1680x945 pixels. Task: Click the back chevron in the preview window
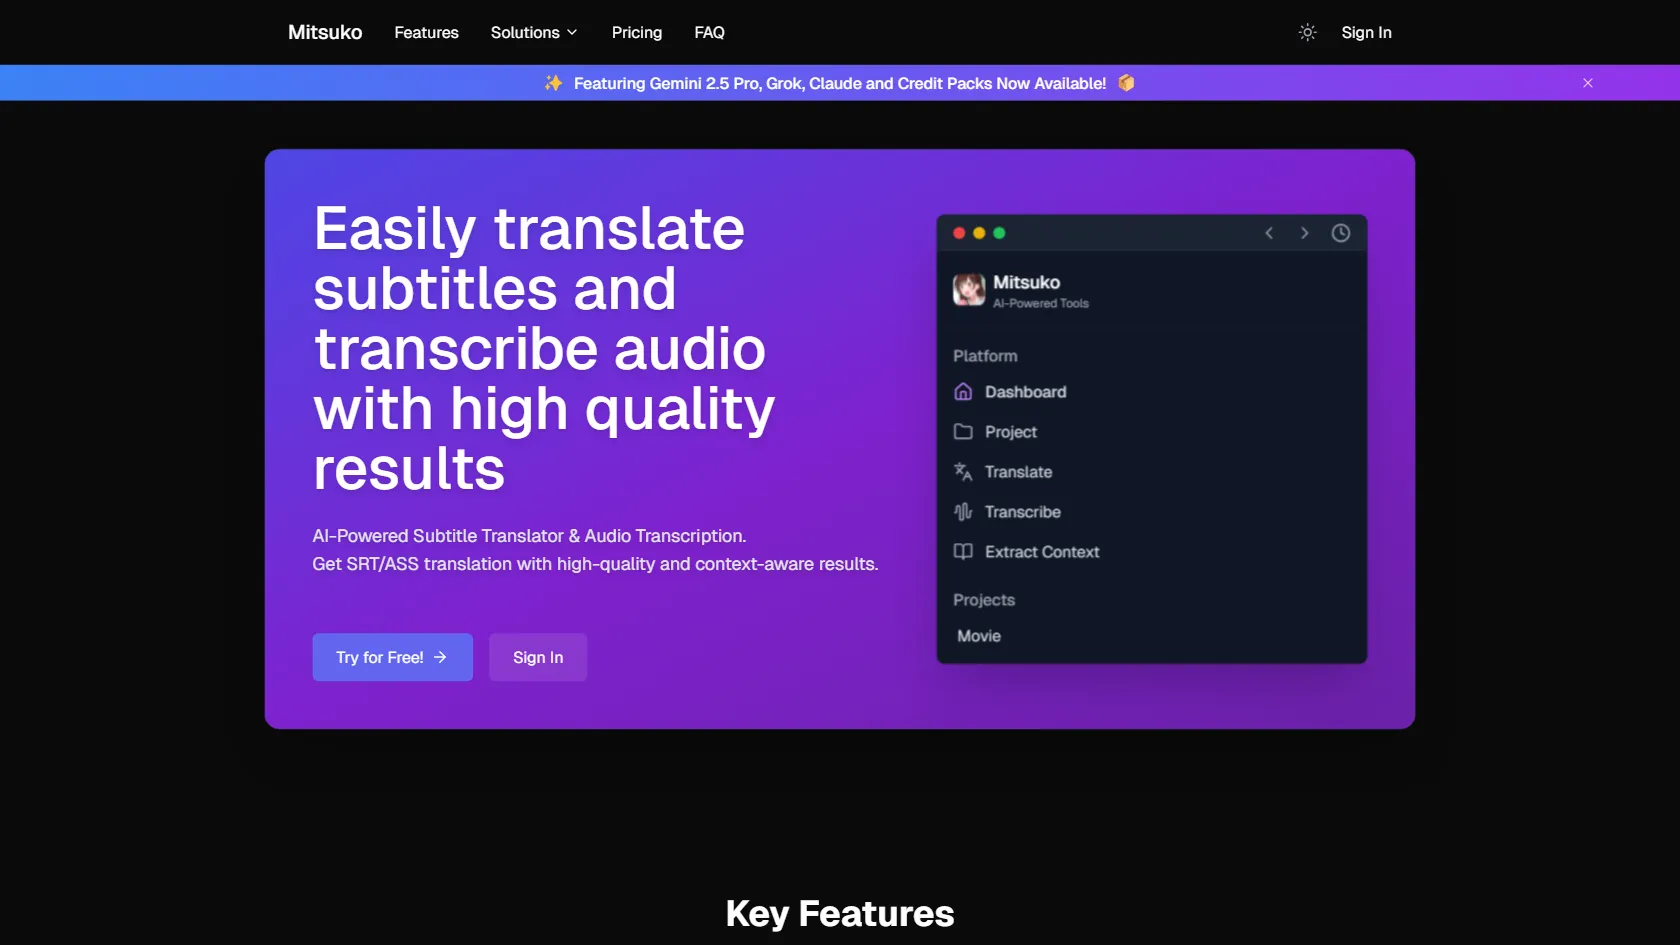tap(1269, 233)
